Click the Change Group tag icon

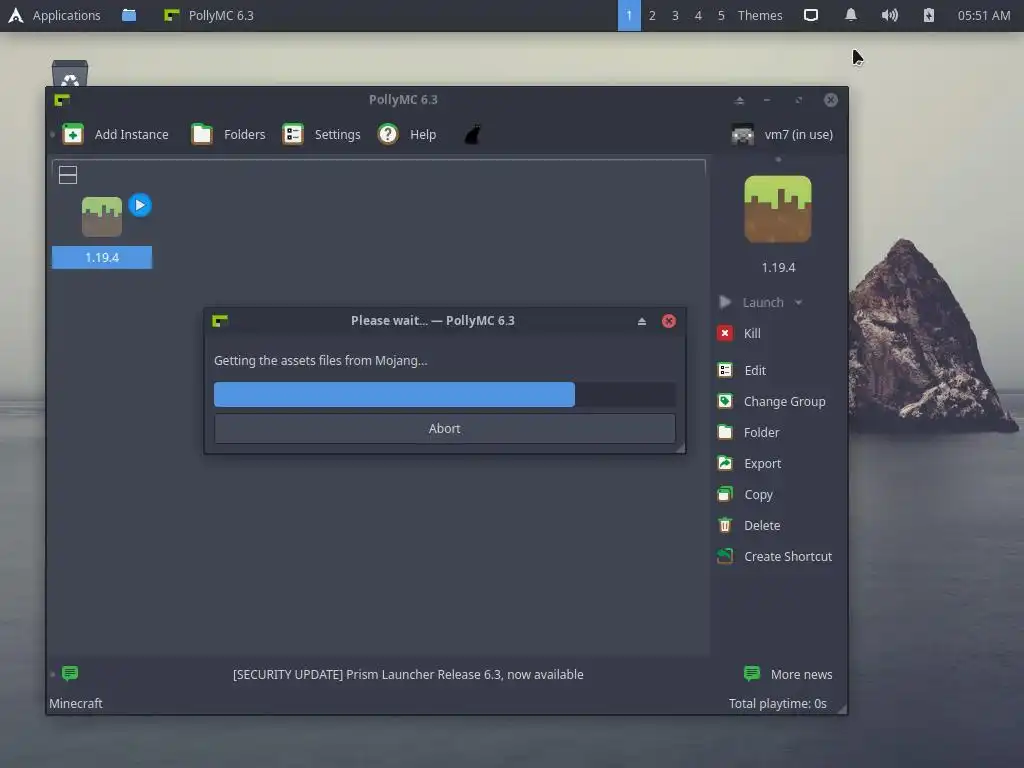tap(725, 401)
